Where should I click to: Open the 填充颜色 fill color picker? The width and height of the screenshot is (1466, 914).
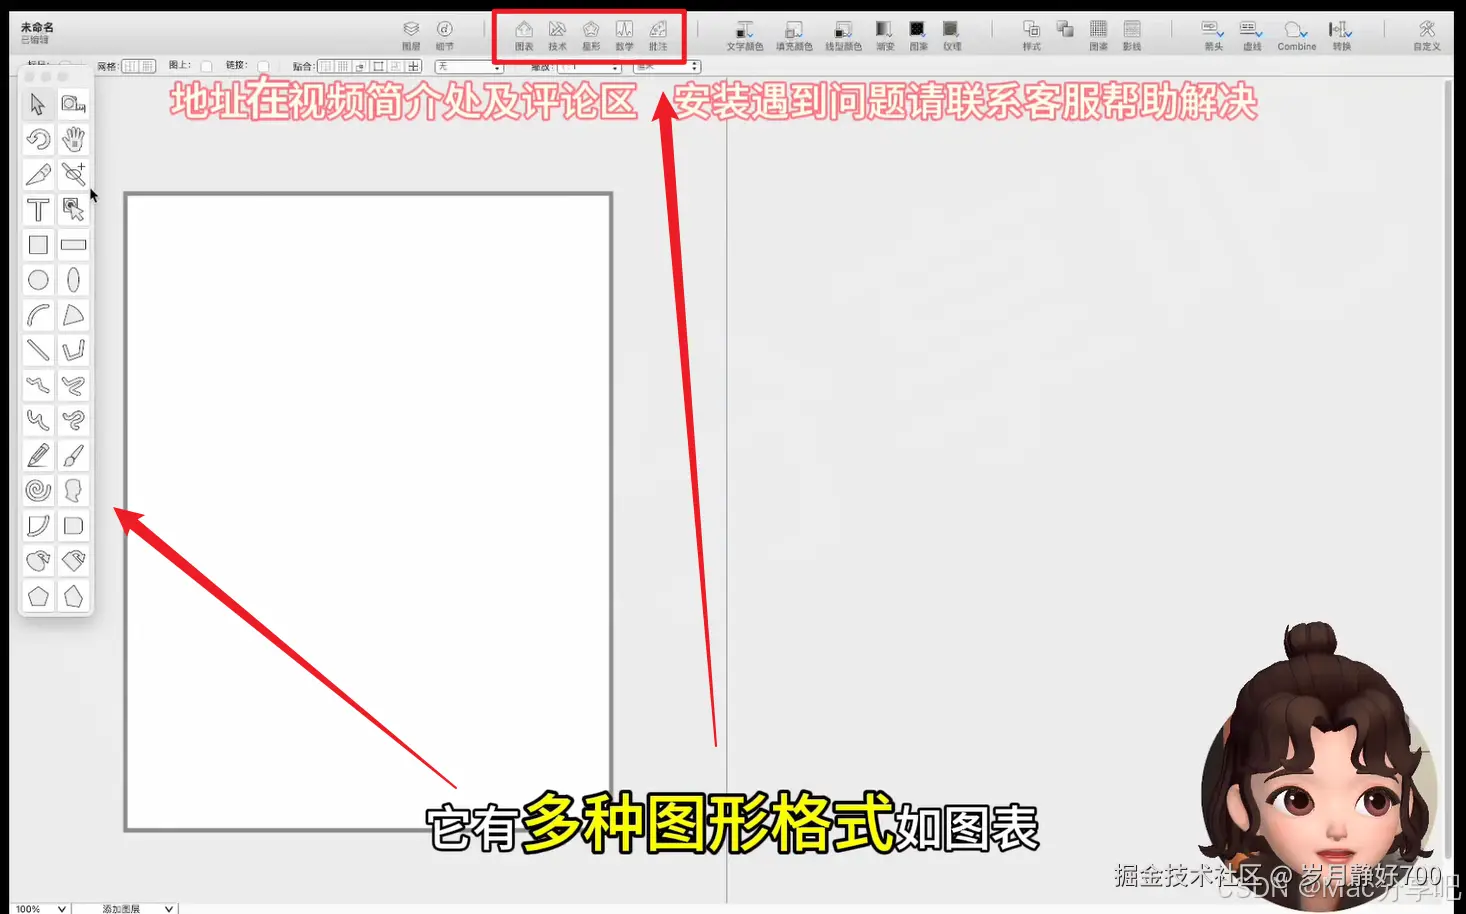point(795,33)
